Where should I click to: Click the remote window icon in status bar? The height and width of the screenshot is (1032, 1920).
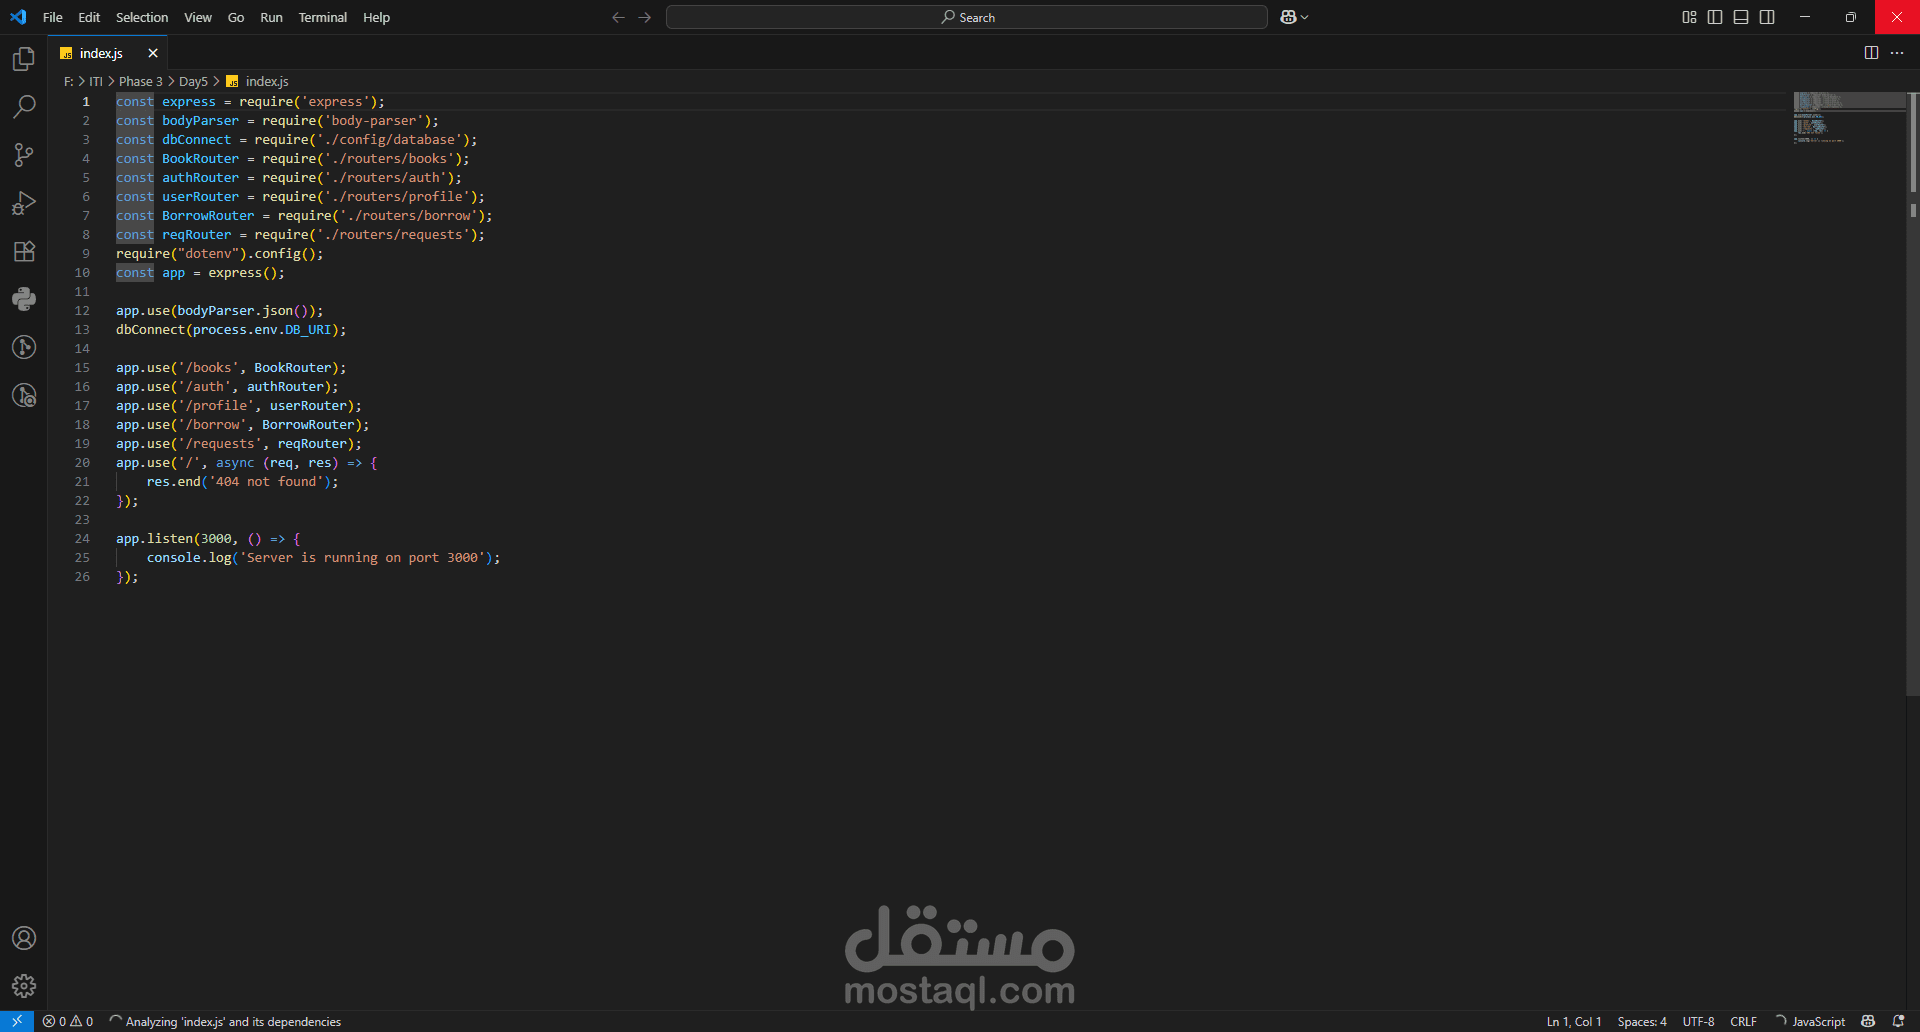click(17, 1021)
